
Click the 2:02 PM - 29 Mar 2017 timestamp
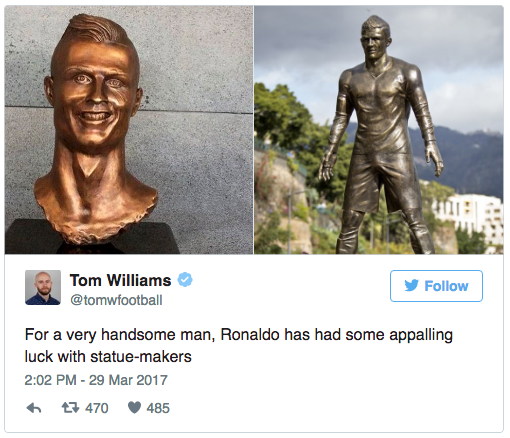click(96, 380)
